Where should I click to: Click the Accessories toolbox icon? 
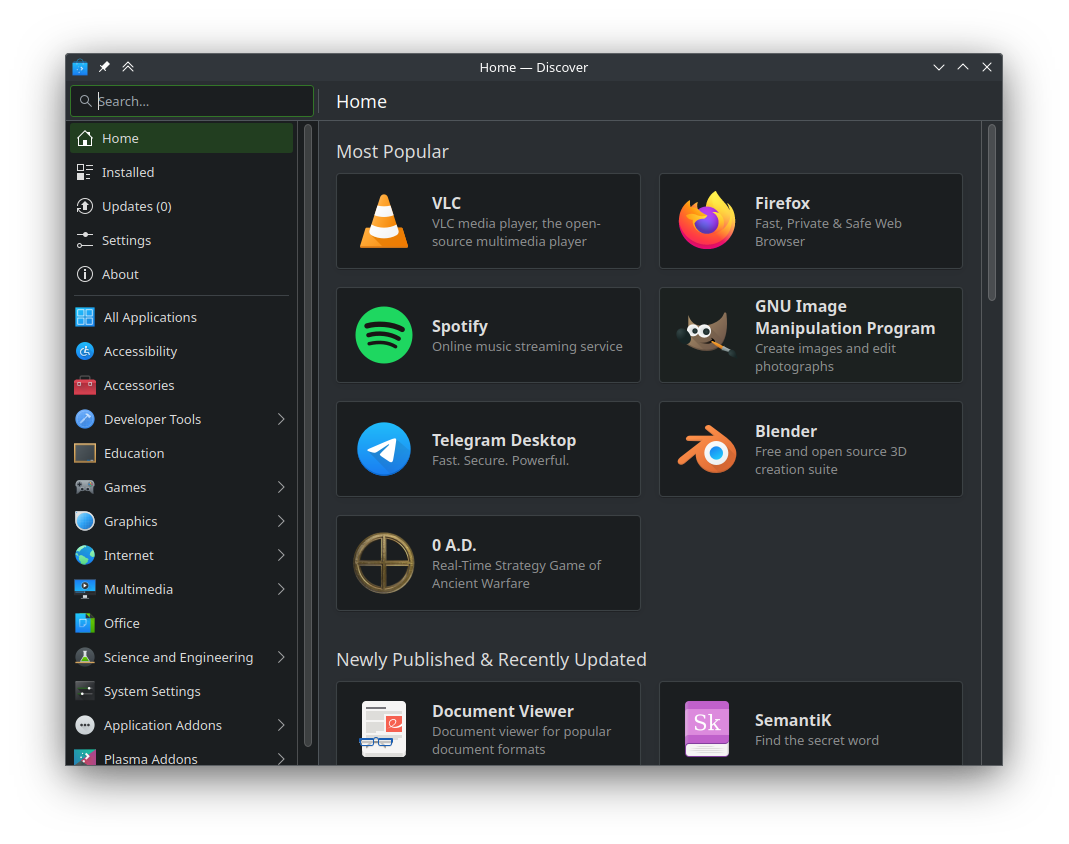(85, 385)
